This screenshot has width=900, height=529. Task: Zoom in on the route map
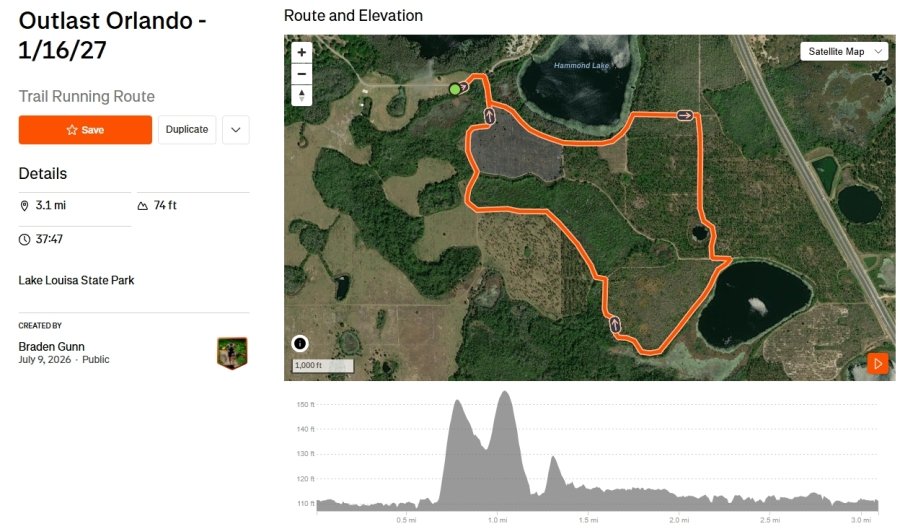point(301,52)
